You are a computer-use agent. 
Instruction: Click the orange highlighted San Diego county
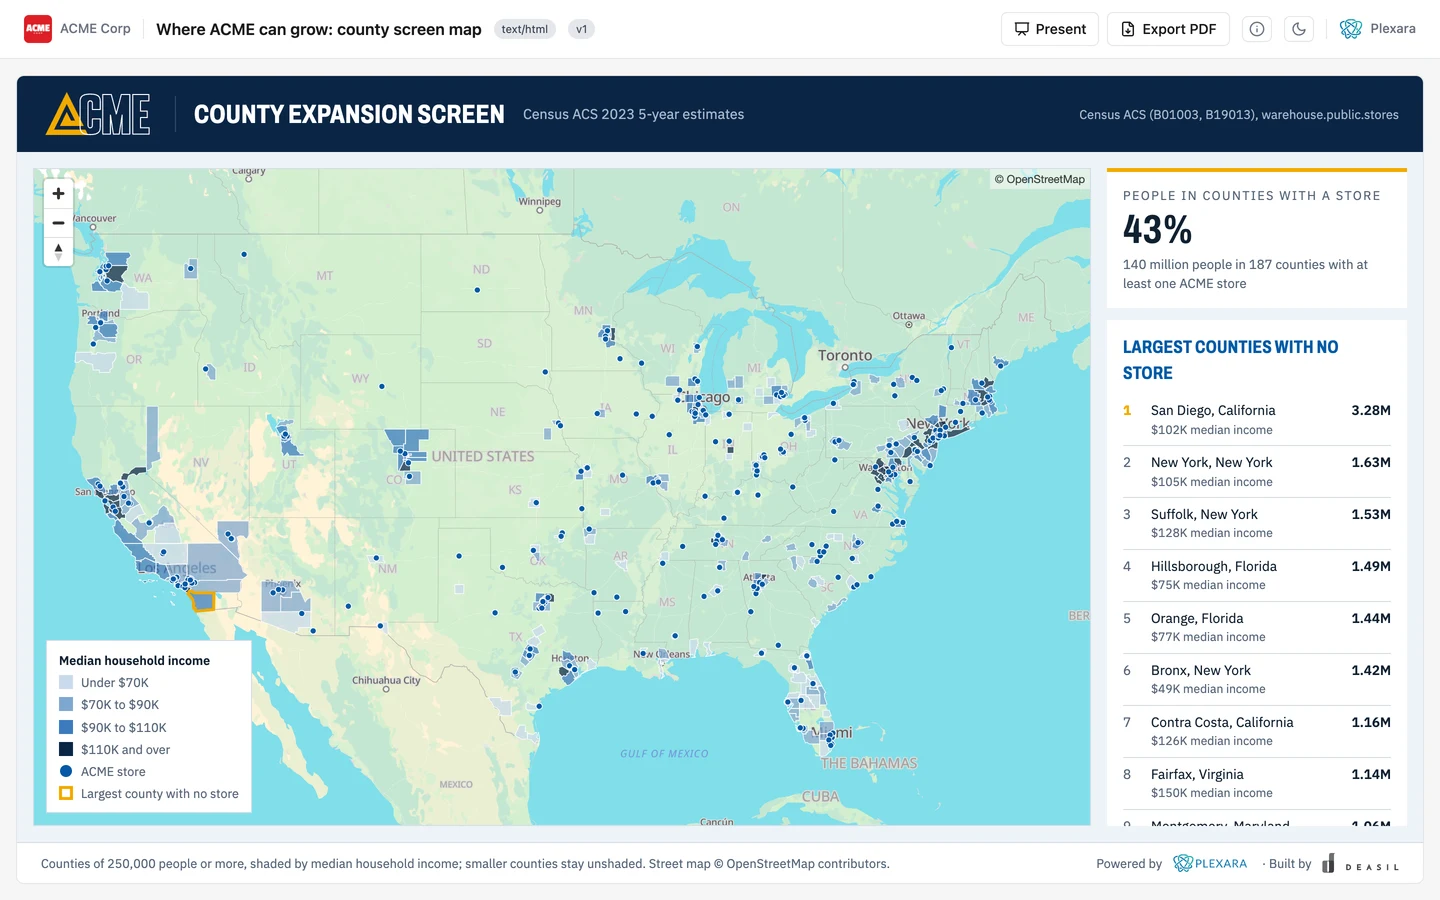pyautogui.click(x=203, y=601)
